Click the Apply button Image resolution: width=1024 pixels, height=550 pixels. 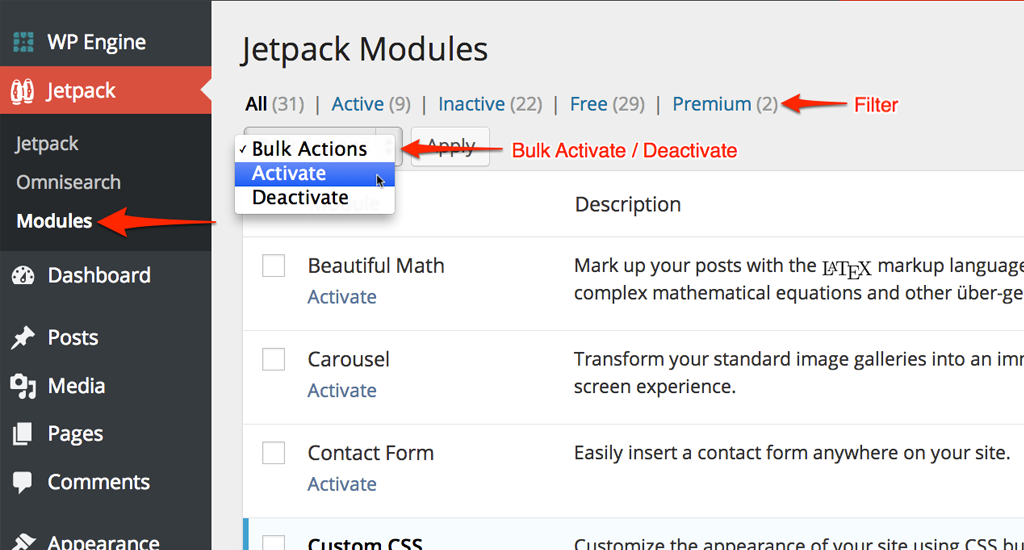click(451, 146)
